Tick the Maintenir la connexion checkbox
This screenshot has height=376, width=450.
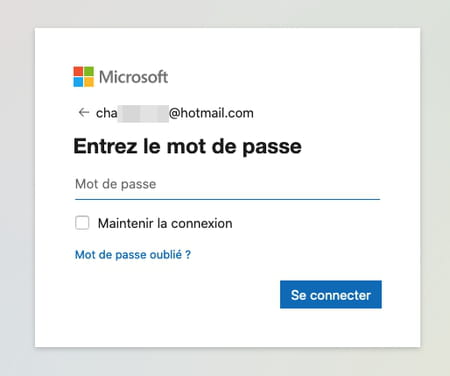coord(82,223)
